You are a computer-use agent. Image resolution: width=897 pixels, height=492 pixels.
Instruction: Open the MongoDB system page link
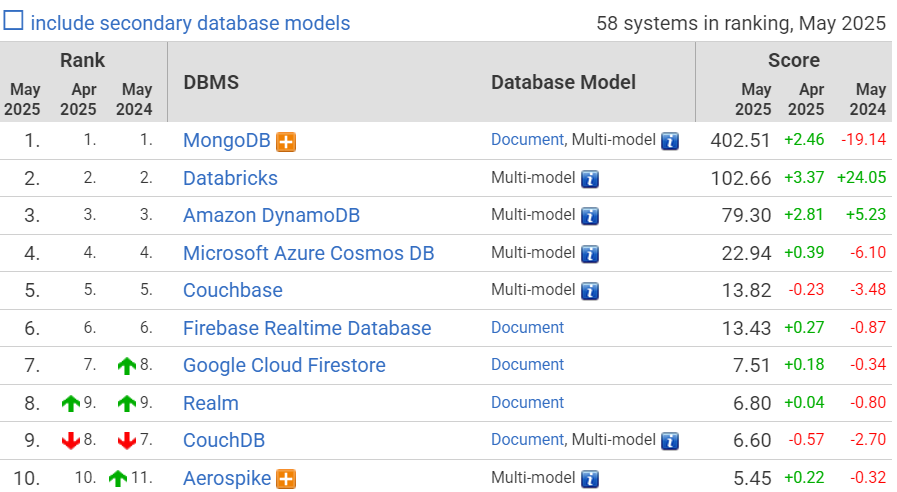227,141
